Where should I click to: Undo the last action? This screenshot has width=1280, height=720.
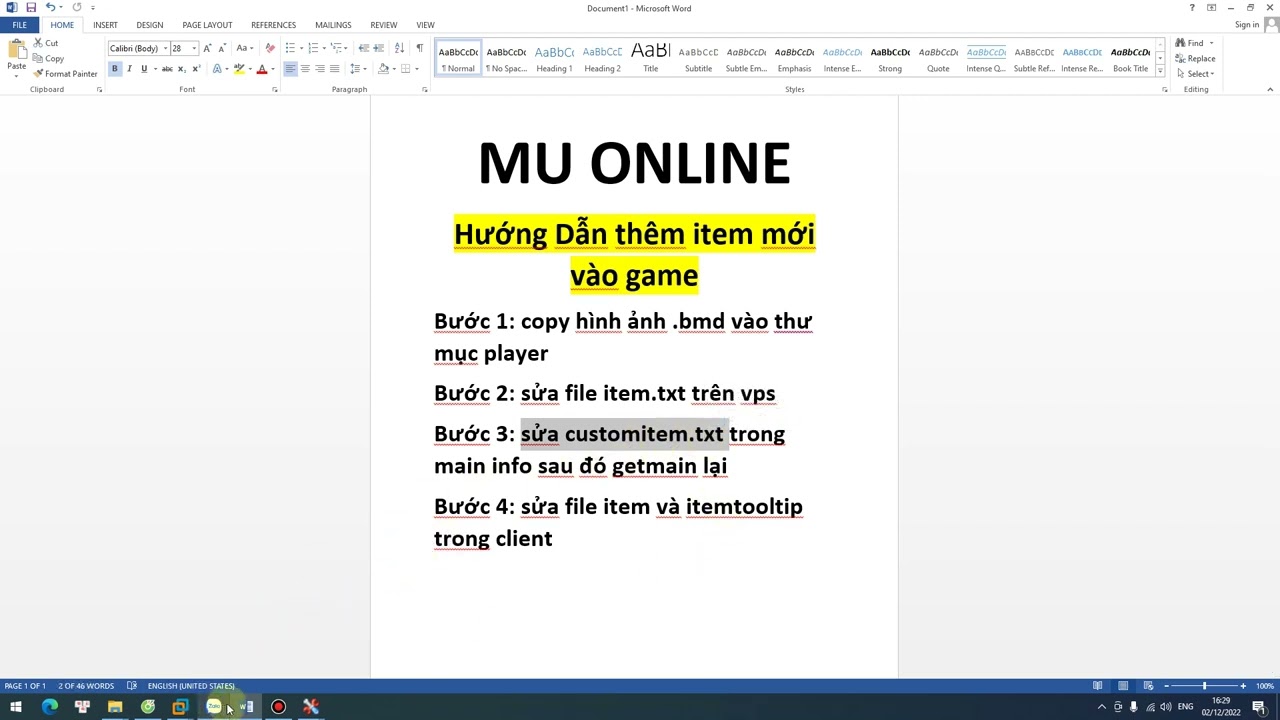tap(50, 8)
